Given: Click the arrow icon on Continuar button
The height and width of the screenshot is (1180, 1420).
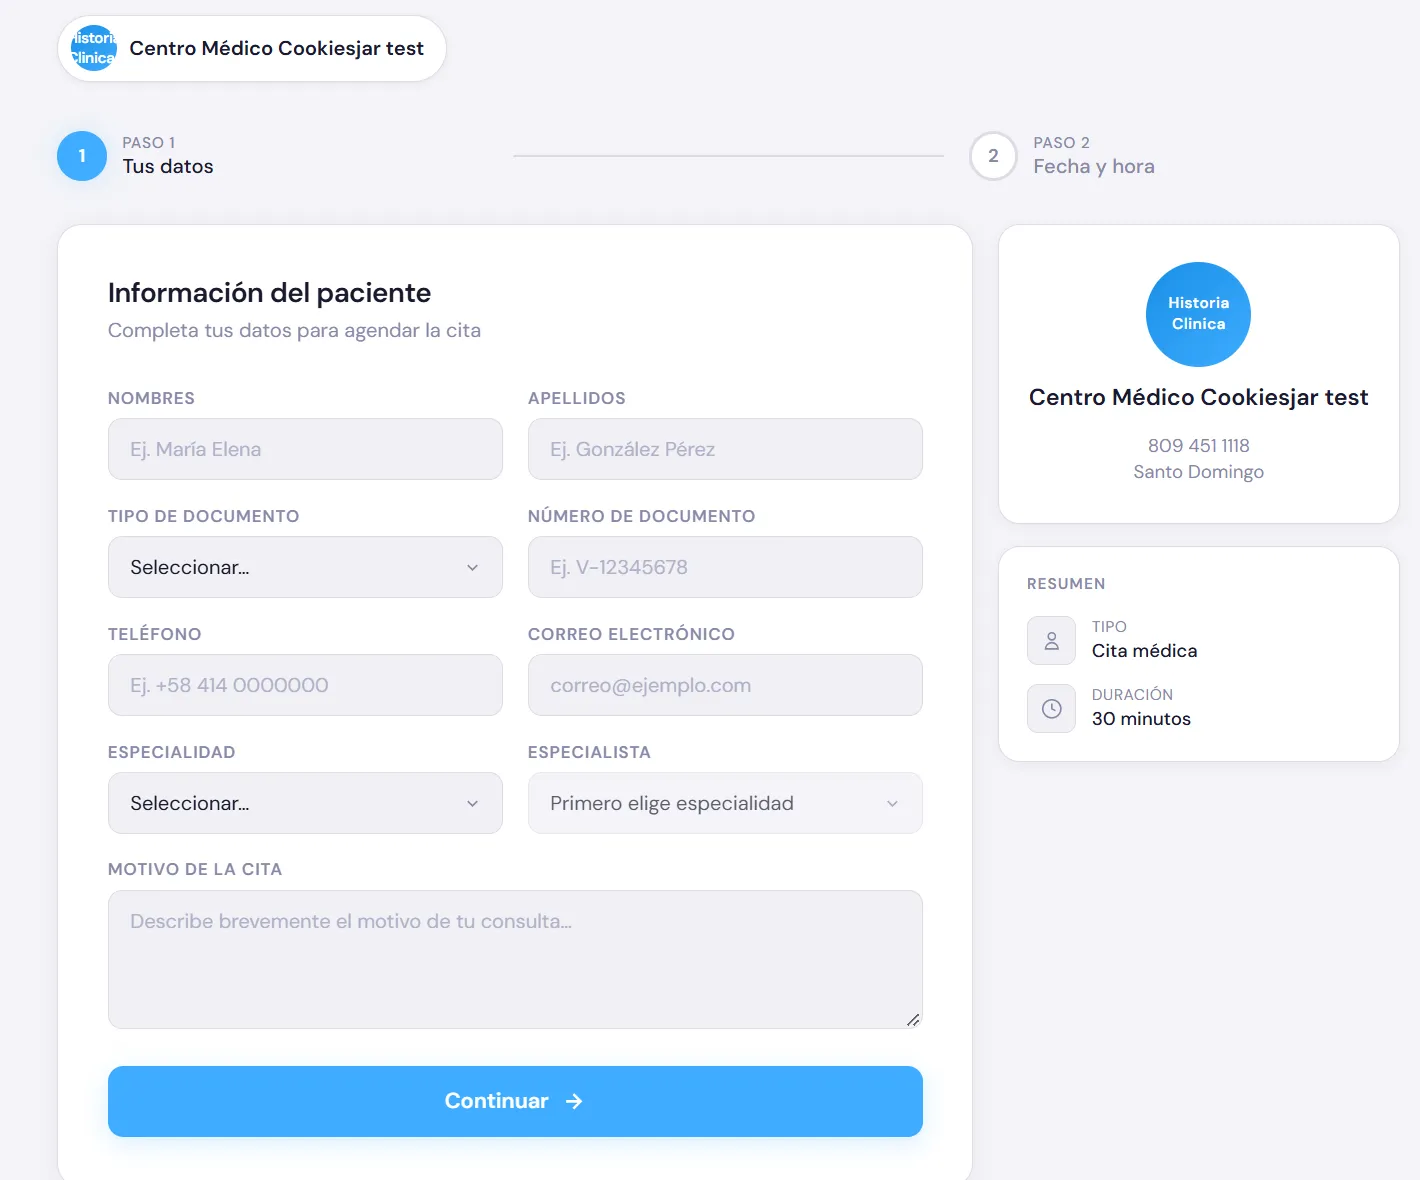Looking at the screenshot, I should click(x=574, y=1101).
